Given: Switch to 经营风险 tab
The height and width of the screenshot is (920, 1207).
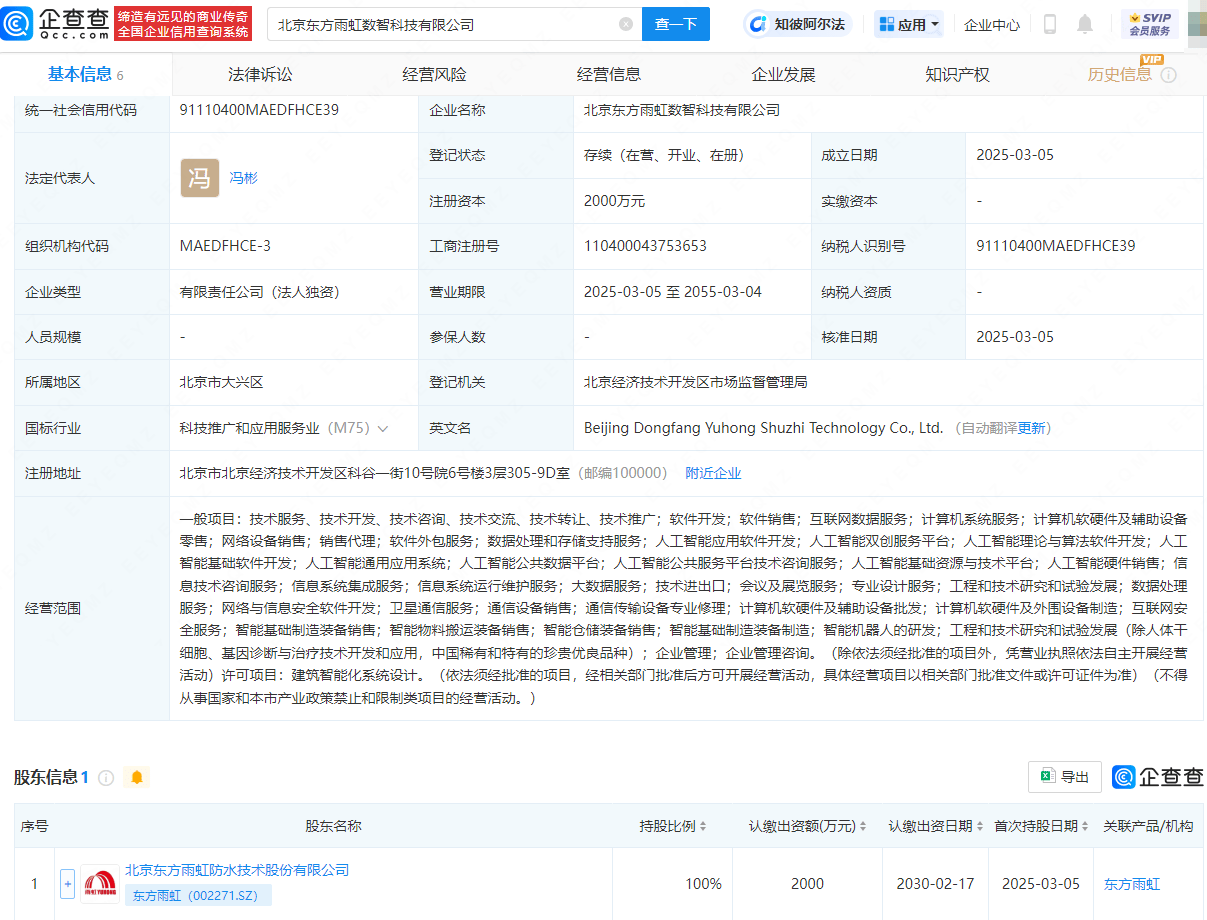Looking at the screenshot, I should tap(434, 74).
